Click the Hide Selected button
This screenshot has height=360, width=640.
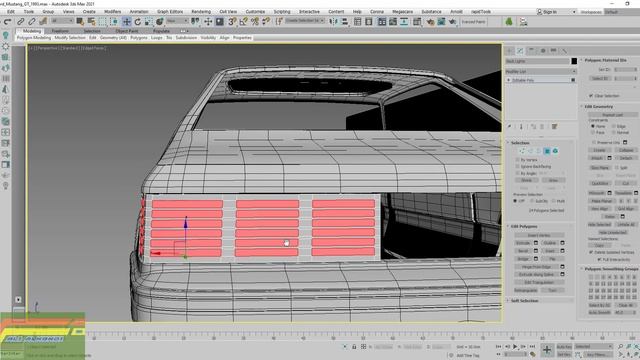[x=599, y=224]
